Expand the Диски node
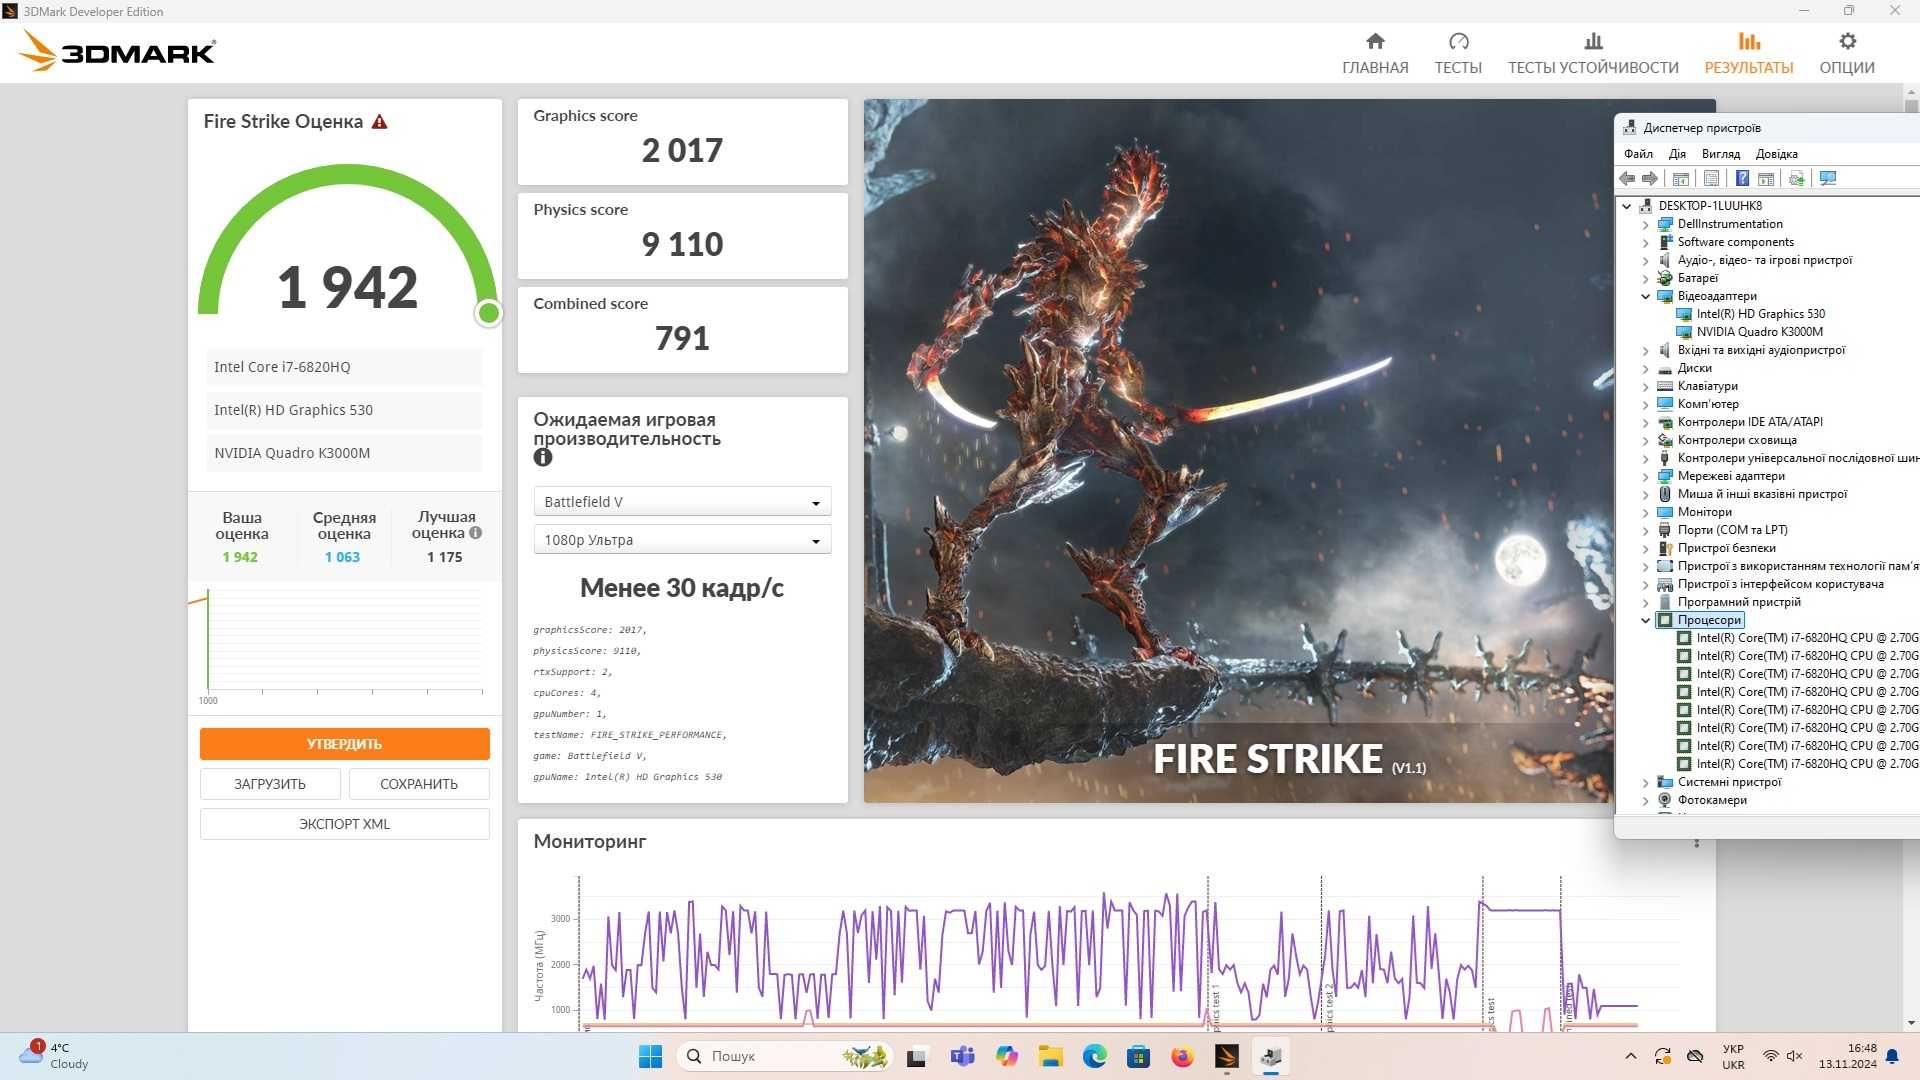Viewport: 1920px width, 1080px height. click(1646, 368)
